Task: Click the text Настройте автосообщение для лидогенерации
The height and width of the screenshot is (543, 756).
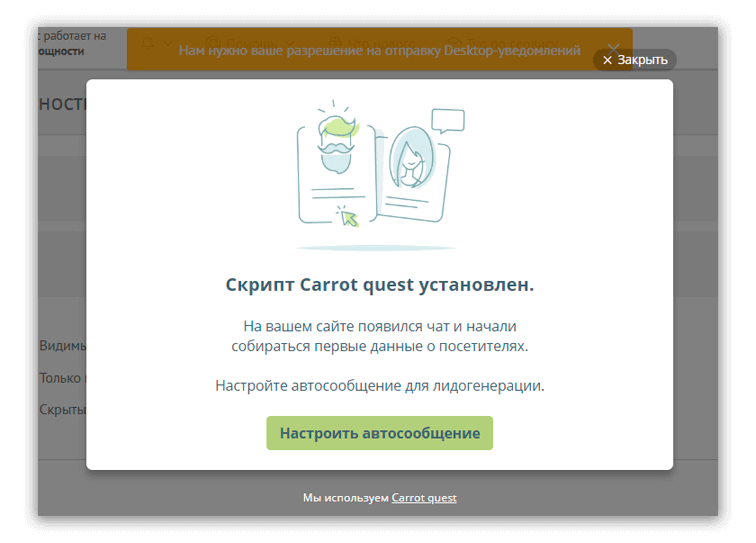Action: coord(379,386)
